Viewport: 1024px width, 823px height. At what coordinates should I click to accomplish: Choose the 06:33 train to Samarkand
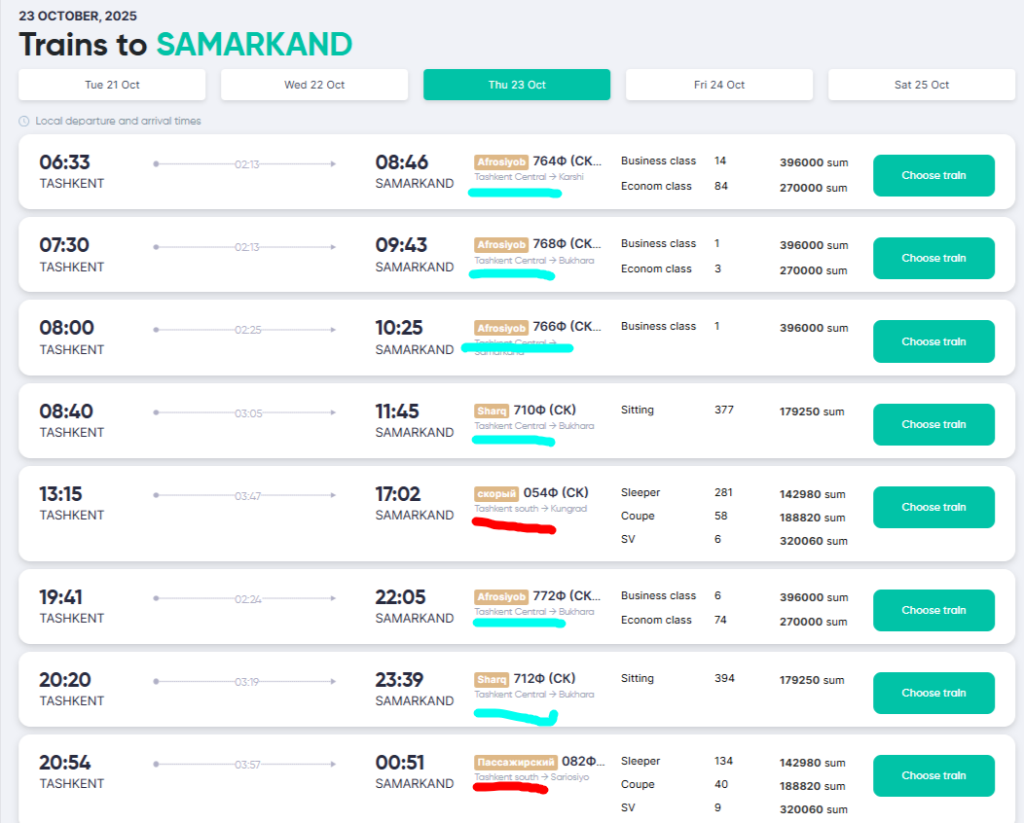(933, 175)
